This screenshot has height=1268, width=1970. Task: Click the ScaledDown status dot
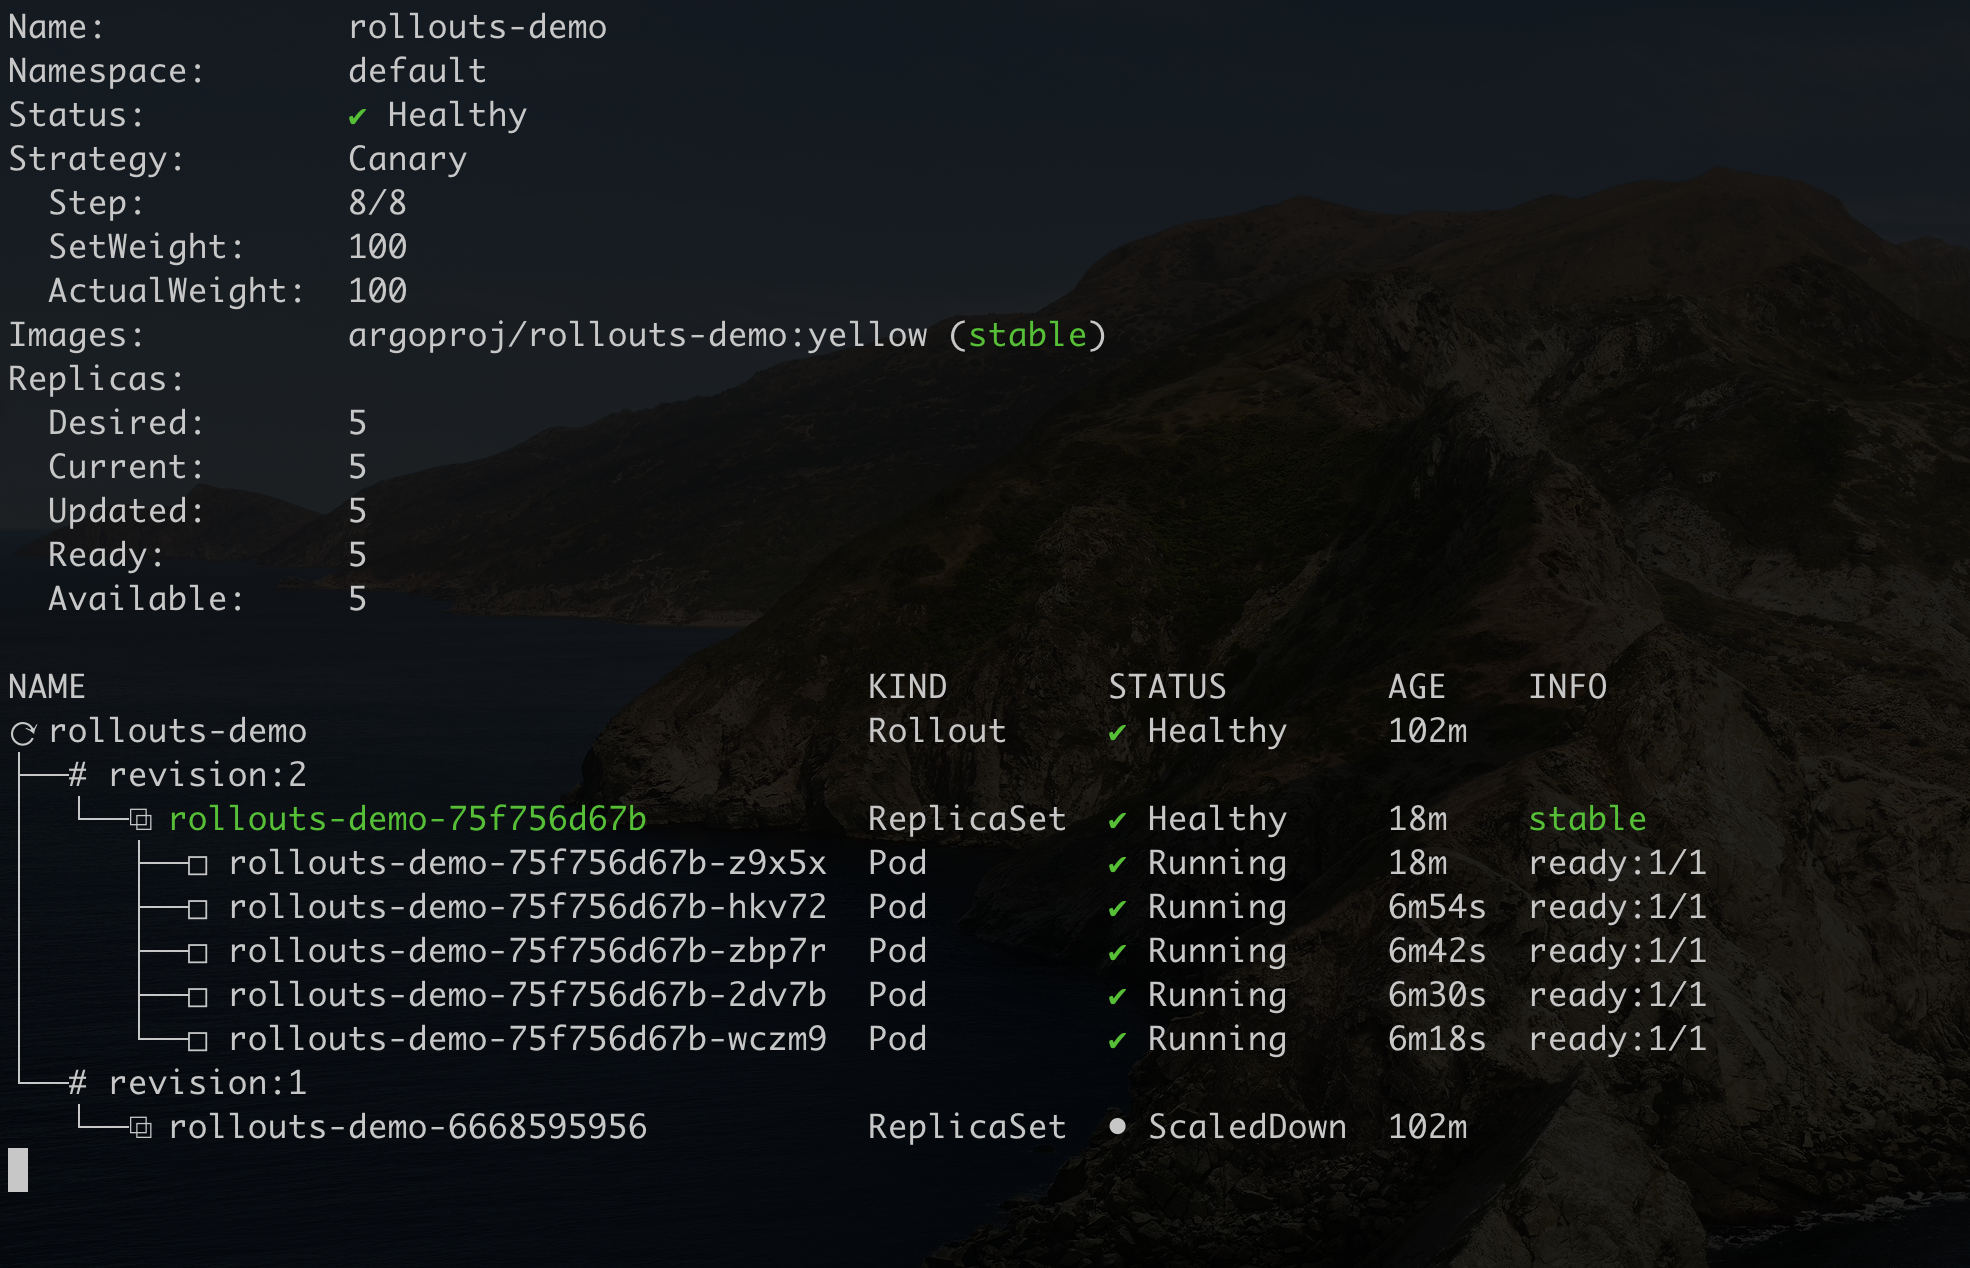pos(1117,1127)
